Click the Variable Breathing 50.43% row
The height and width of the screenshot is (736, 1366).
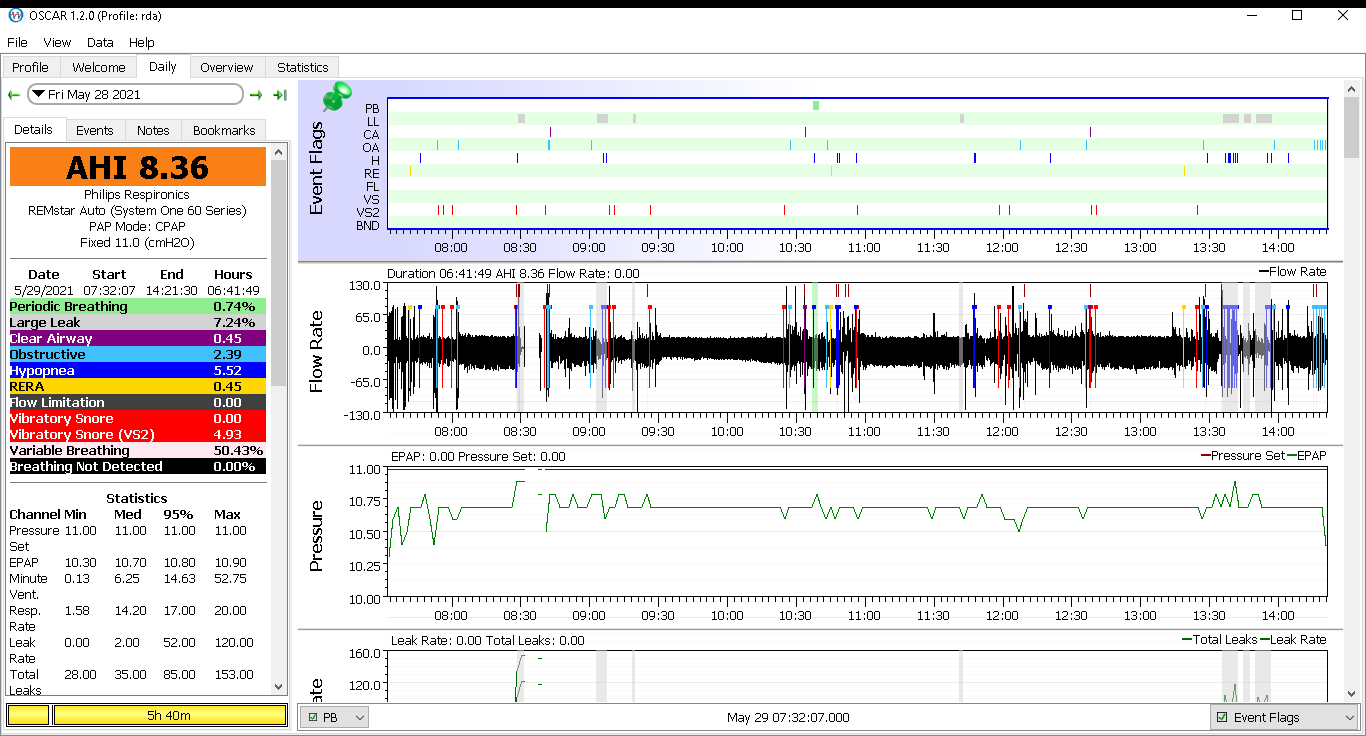[138, 450]
